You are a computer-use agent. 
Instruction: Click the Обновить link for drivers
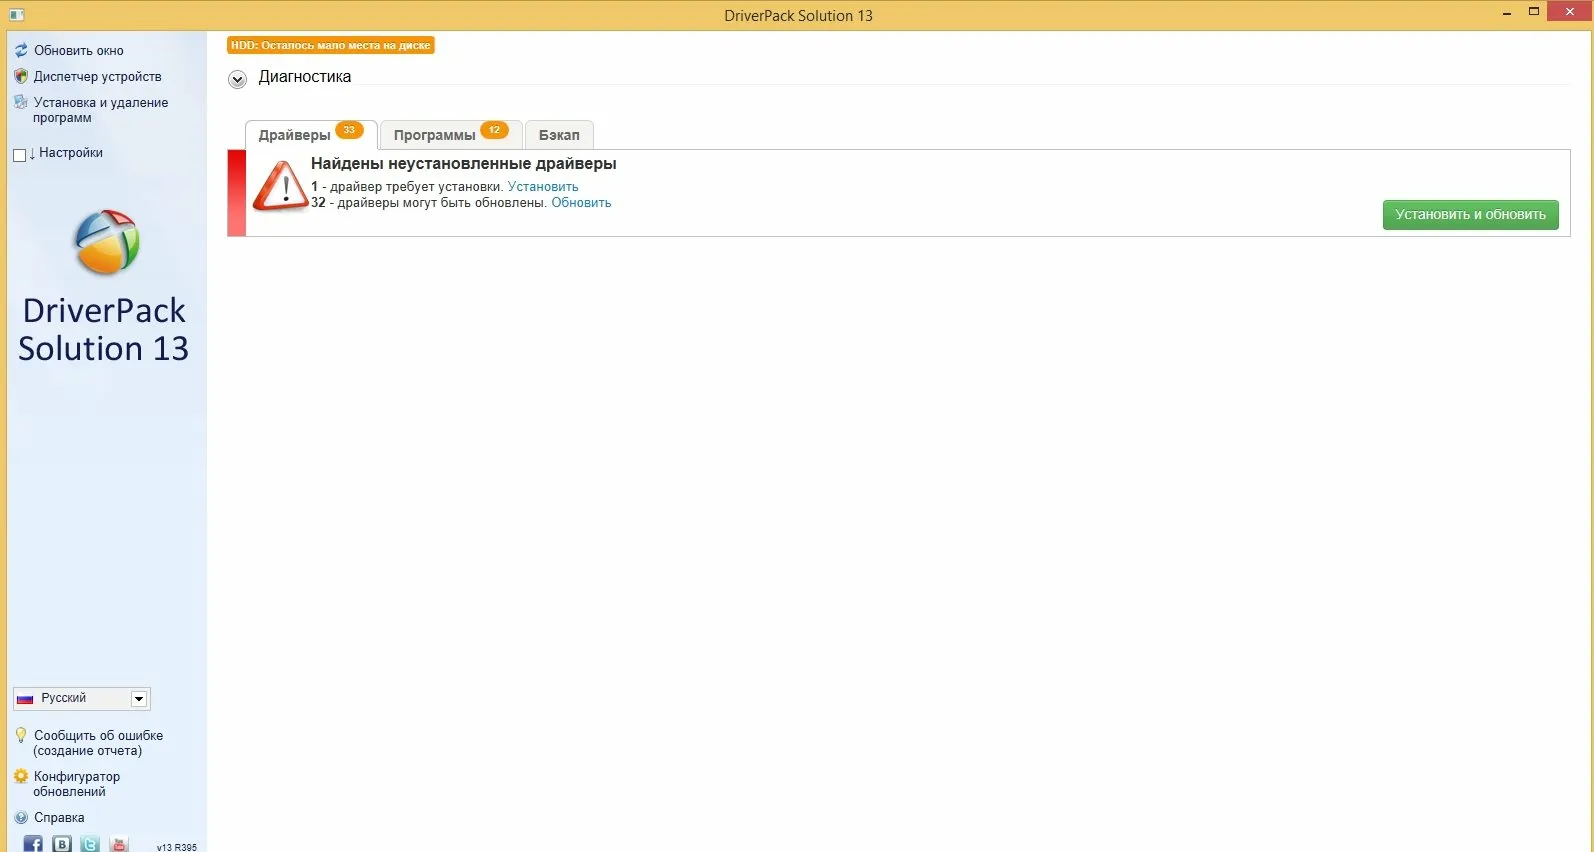tap(581, 202)
